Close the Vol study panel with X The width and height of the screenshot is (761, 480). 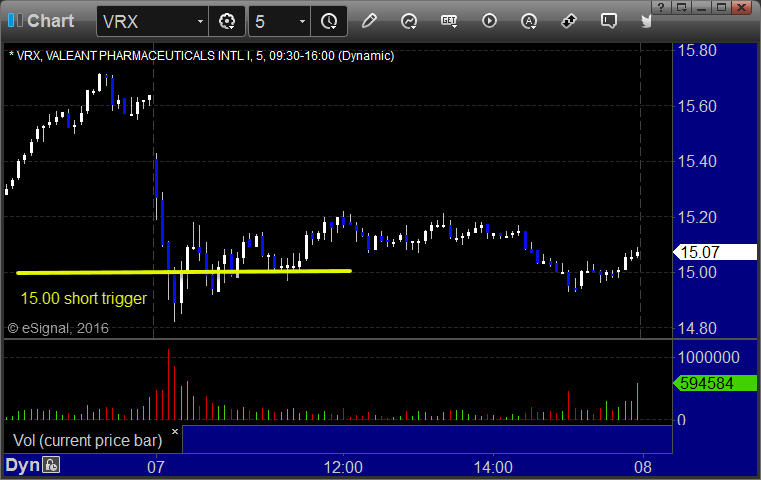tap(175, 431)
